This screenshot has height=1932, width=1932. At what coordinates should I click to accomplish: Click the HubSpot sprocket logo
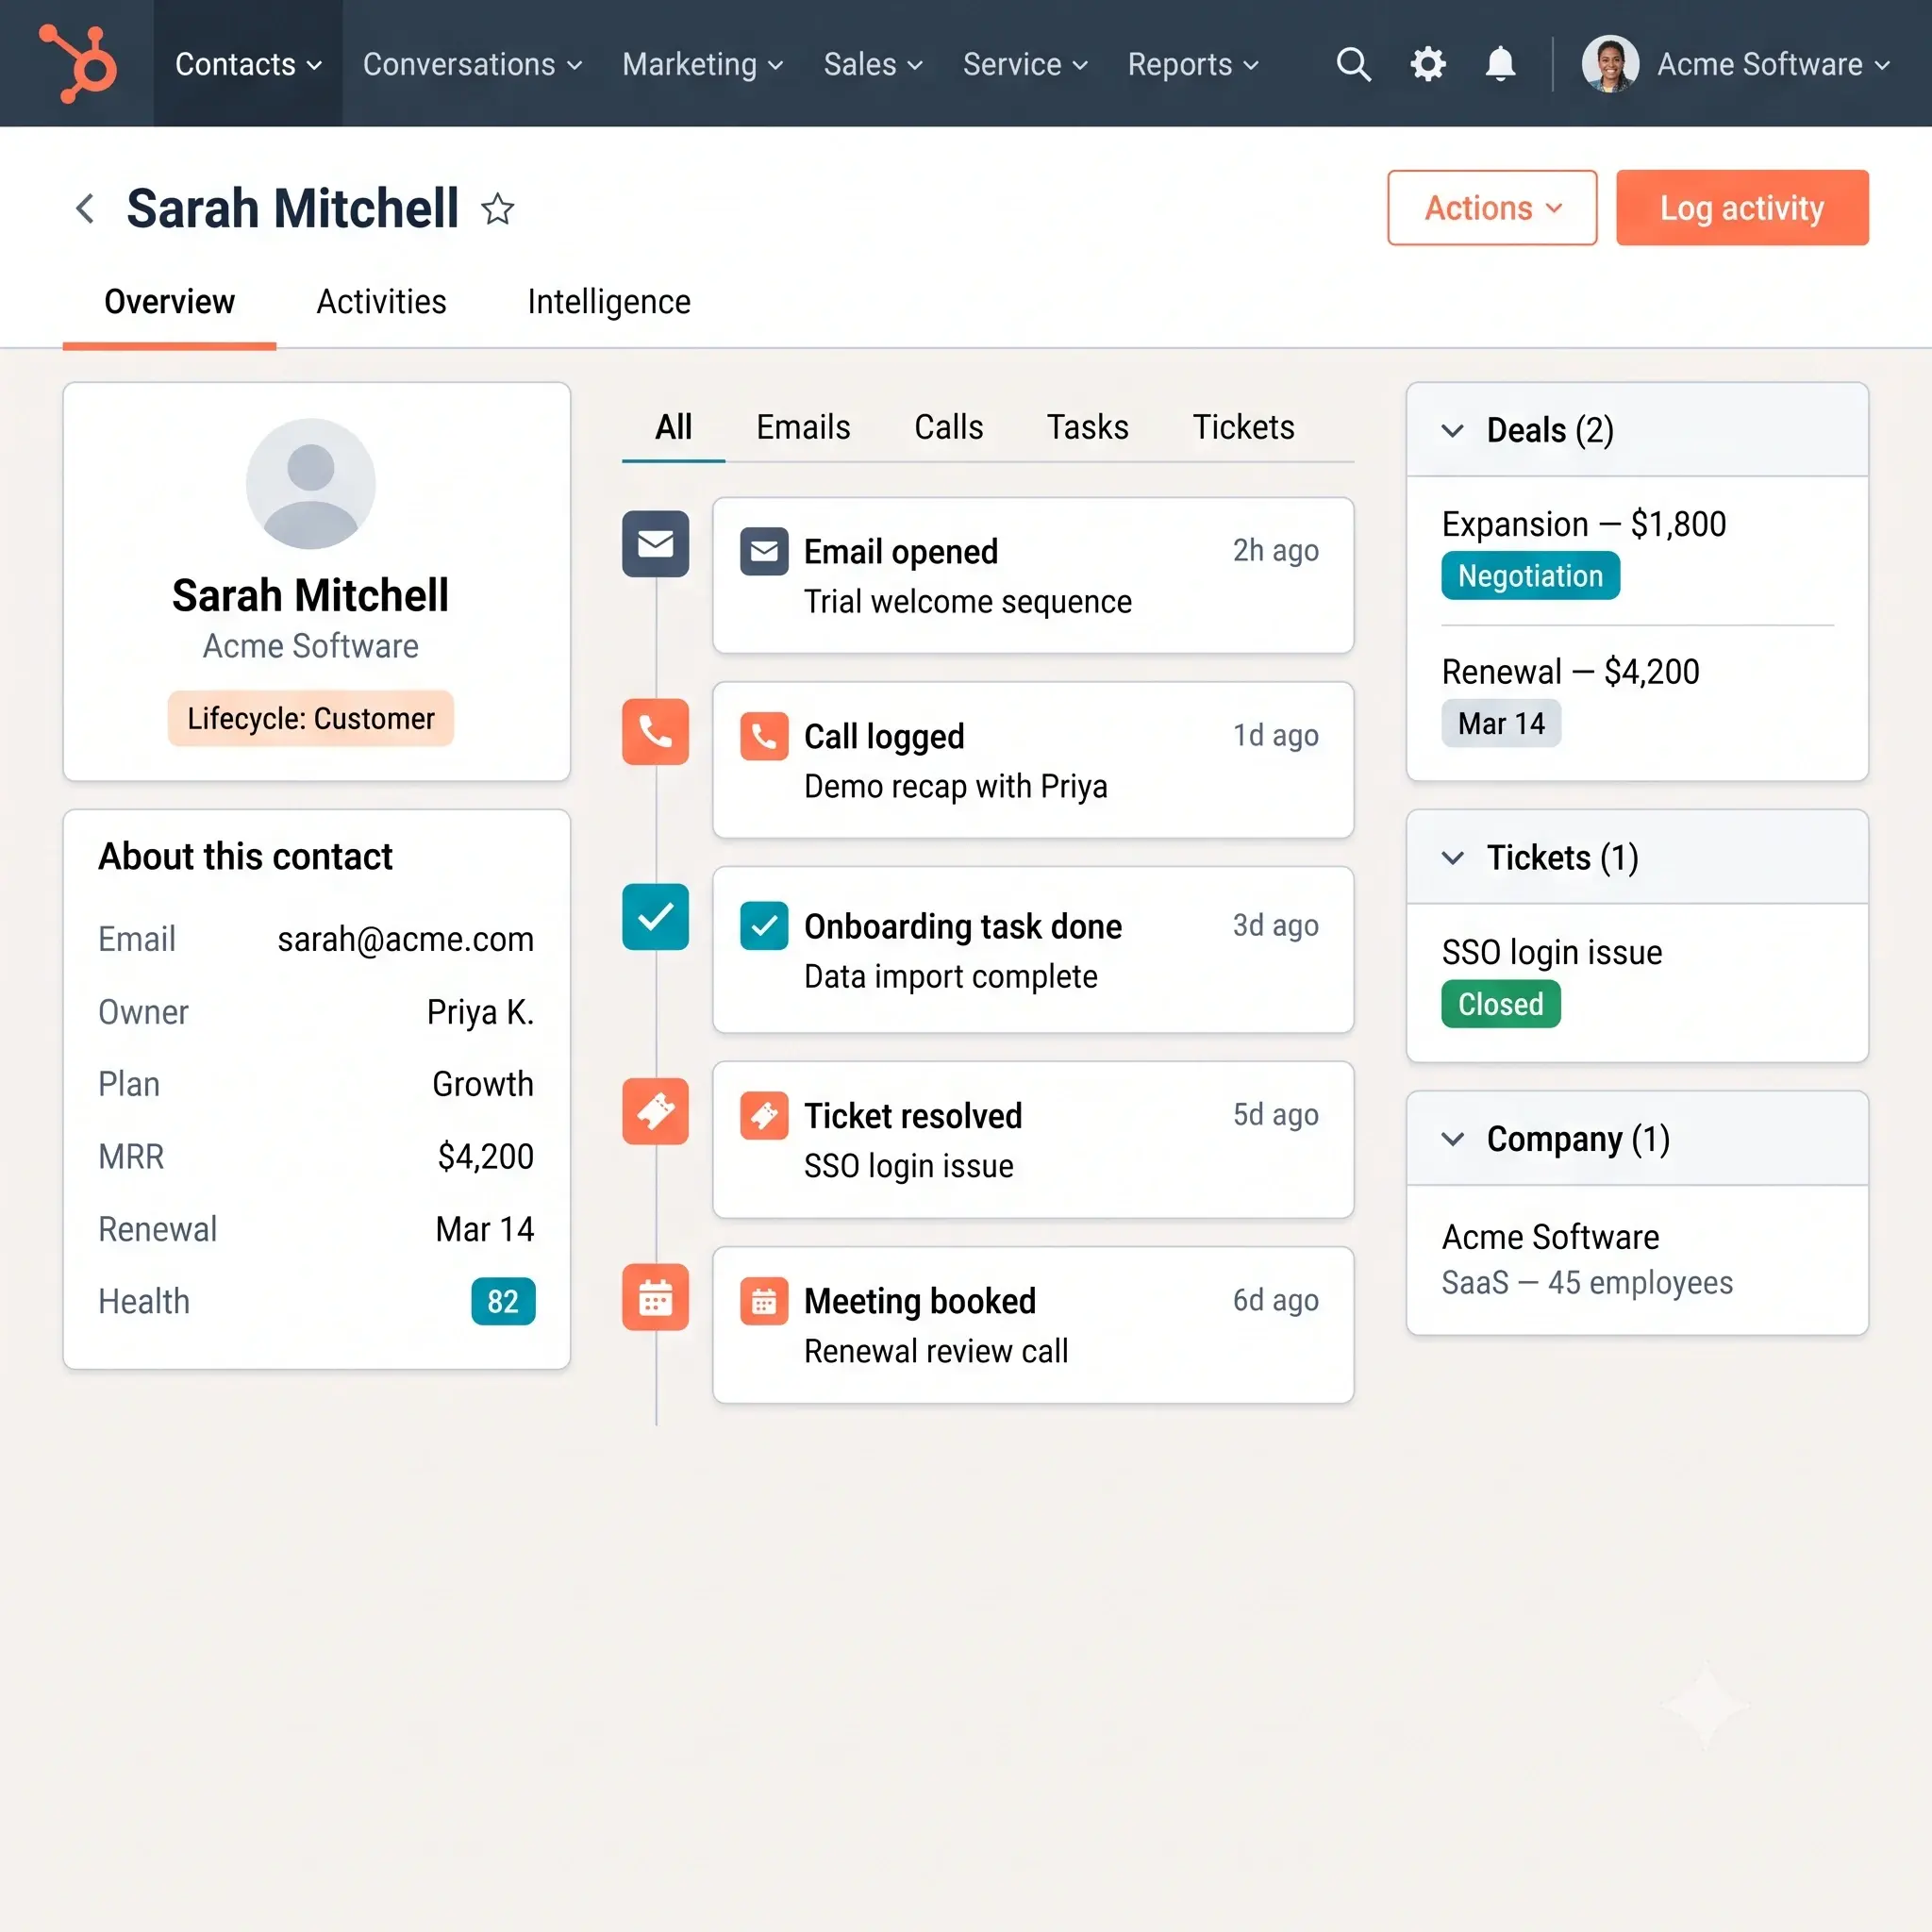tap(78, 63)
